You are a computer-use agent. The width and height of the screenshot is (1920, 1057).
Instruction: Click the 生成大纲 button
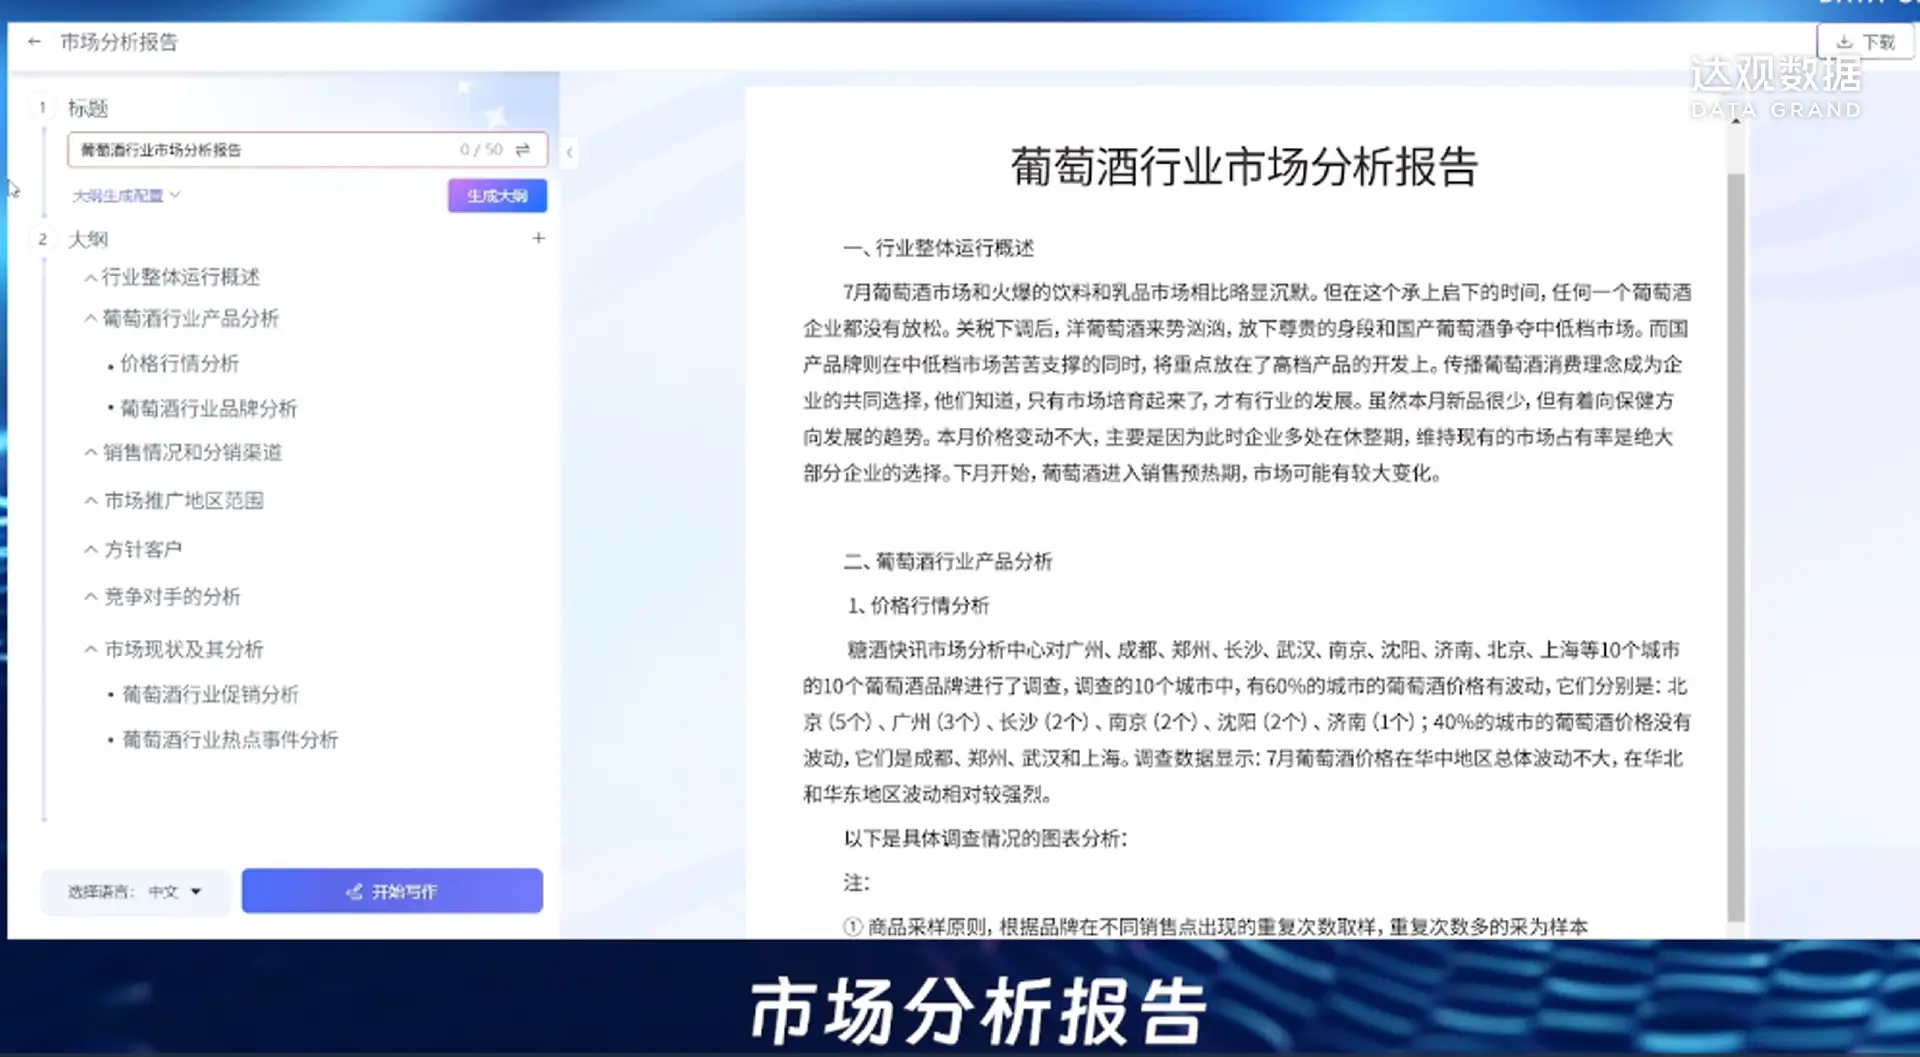tap(497, 196)
